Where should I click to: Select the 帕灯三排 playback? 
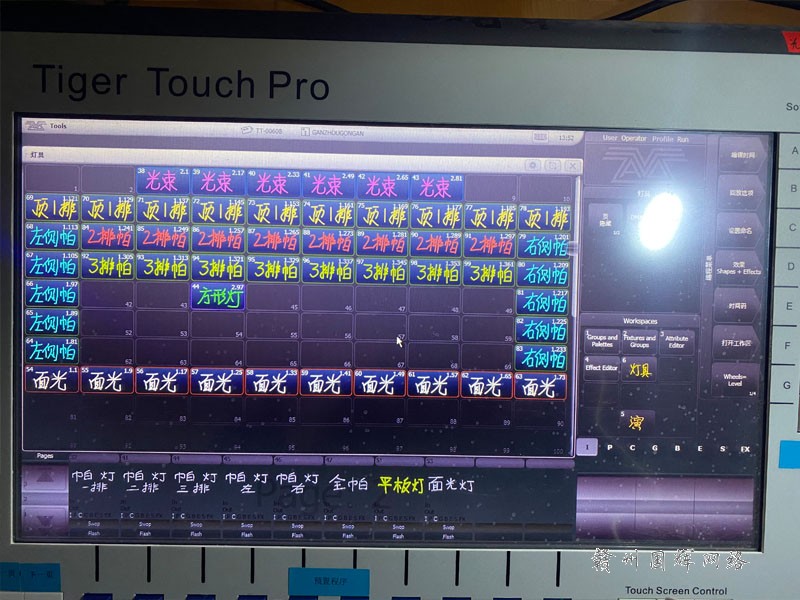click(x=196, y=483)
